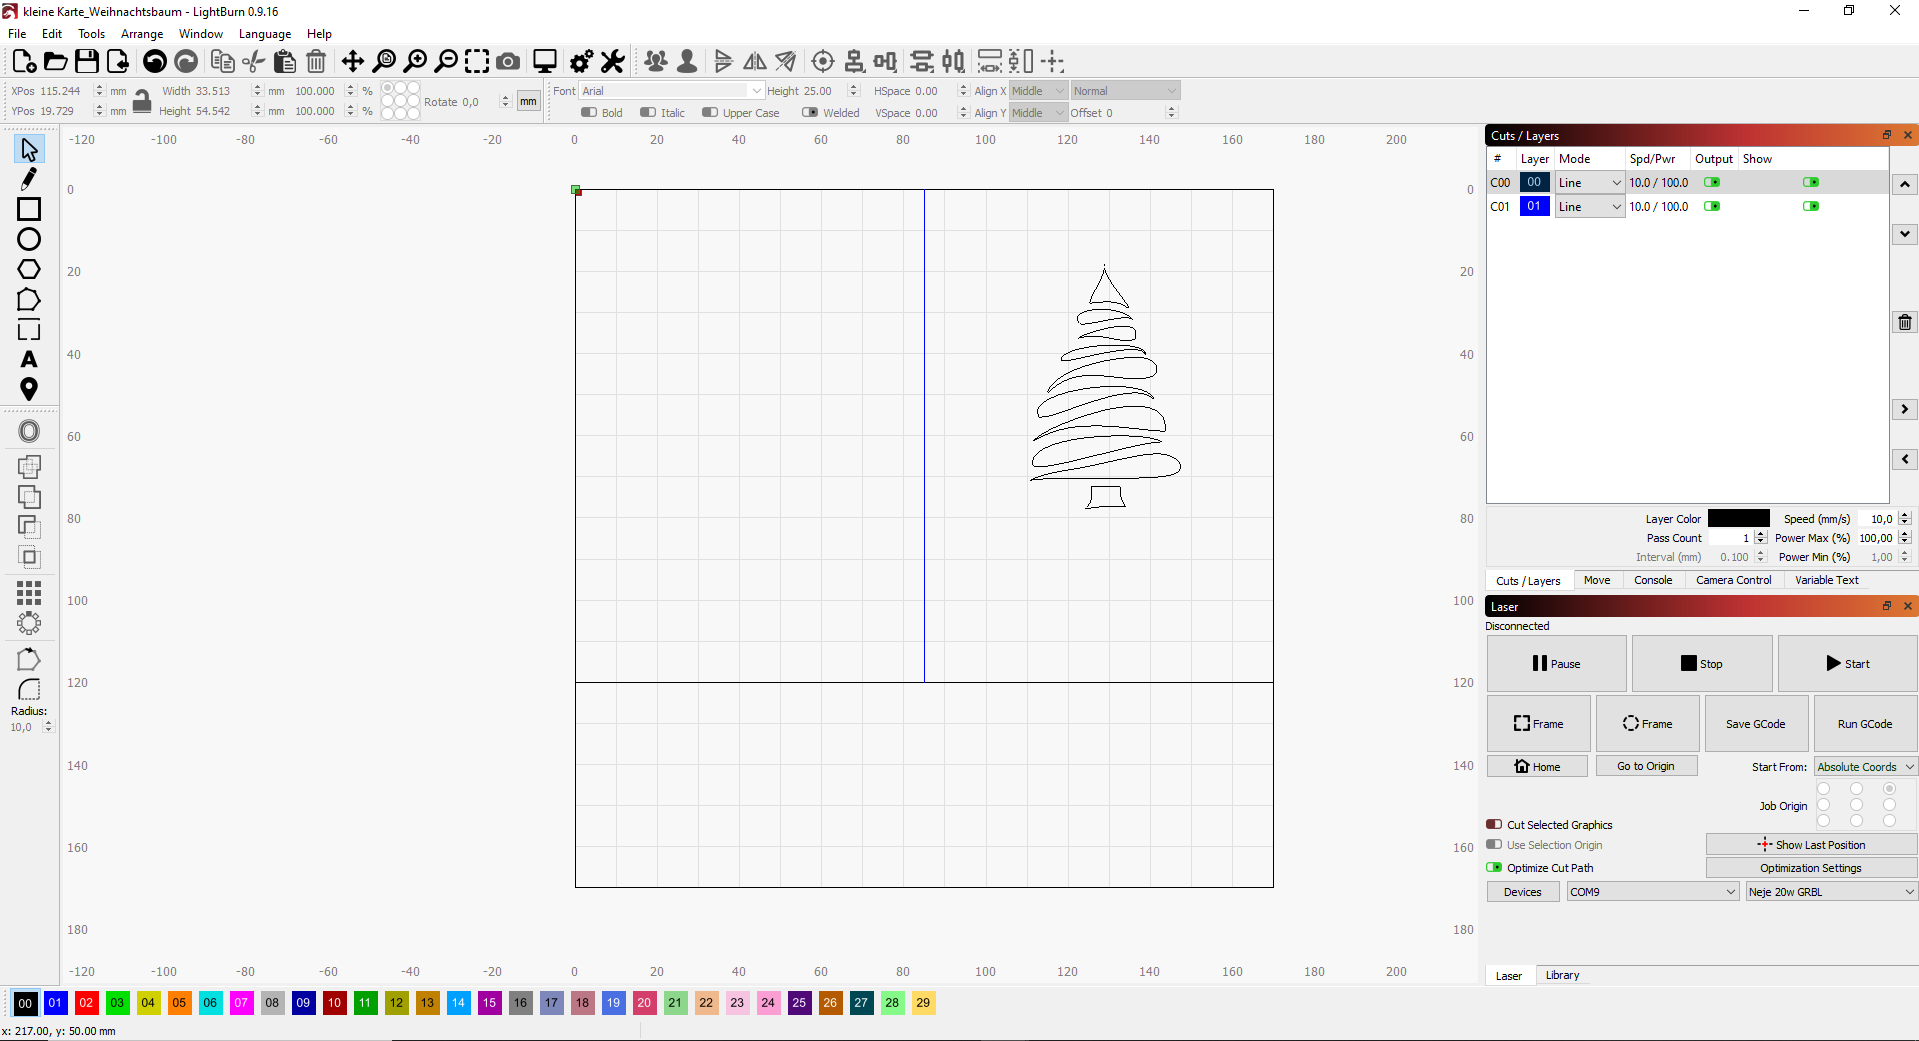Select the red 02 palette color
The width and height of the screenshot is (1919, 1041).
coord(86,1004)
